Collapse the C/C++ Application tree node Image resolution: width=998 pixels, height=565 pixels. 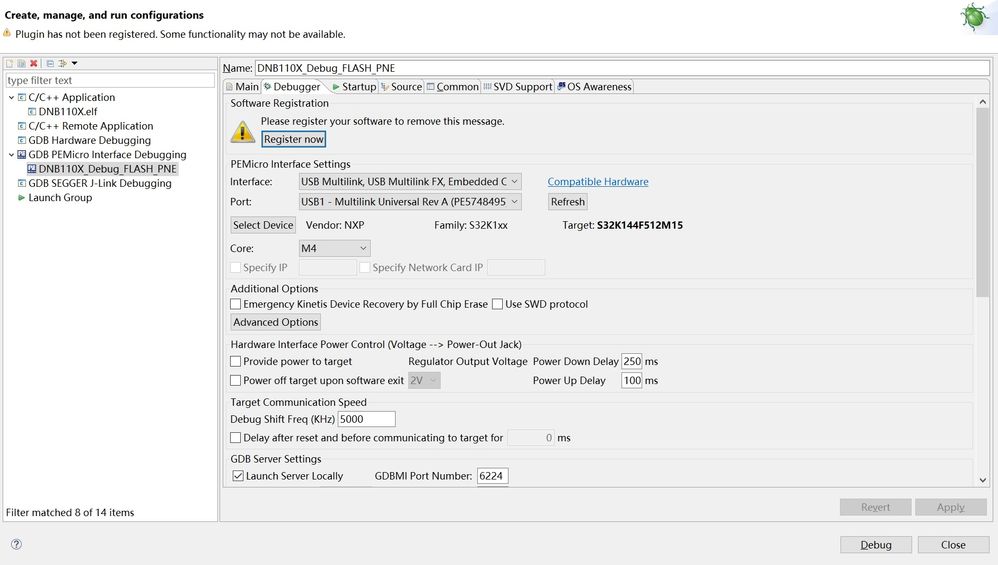pyautogui.click(x=11, y=97)
